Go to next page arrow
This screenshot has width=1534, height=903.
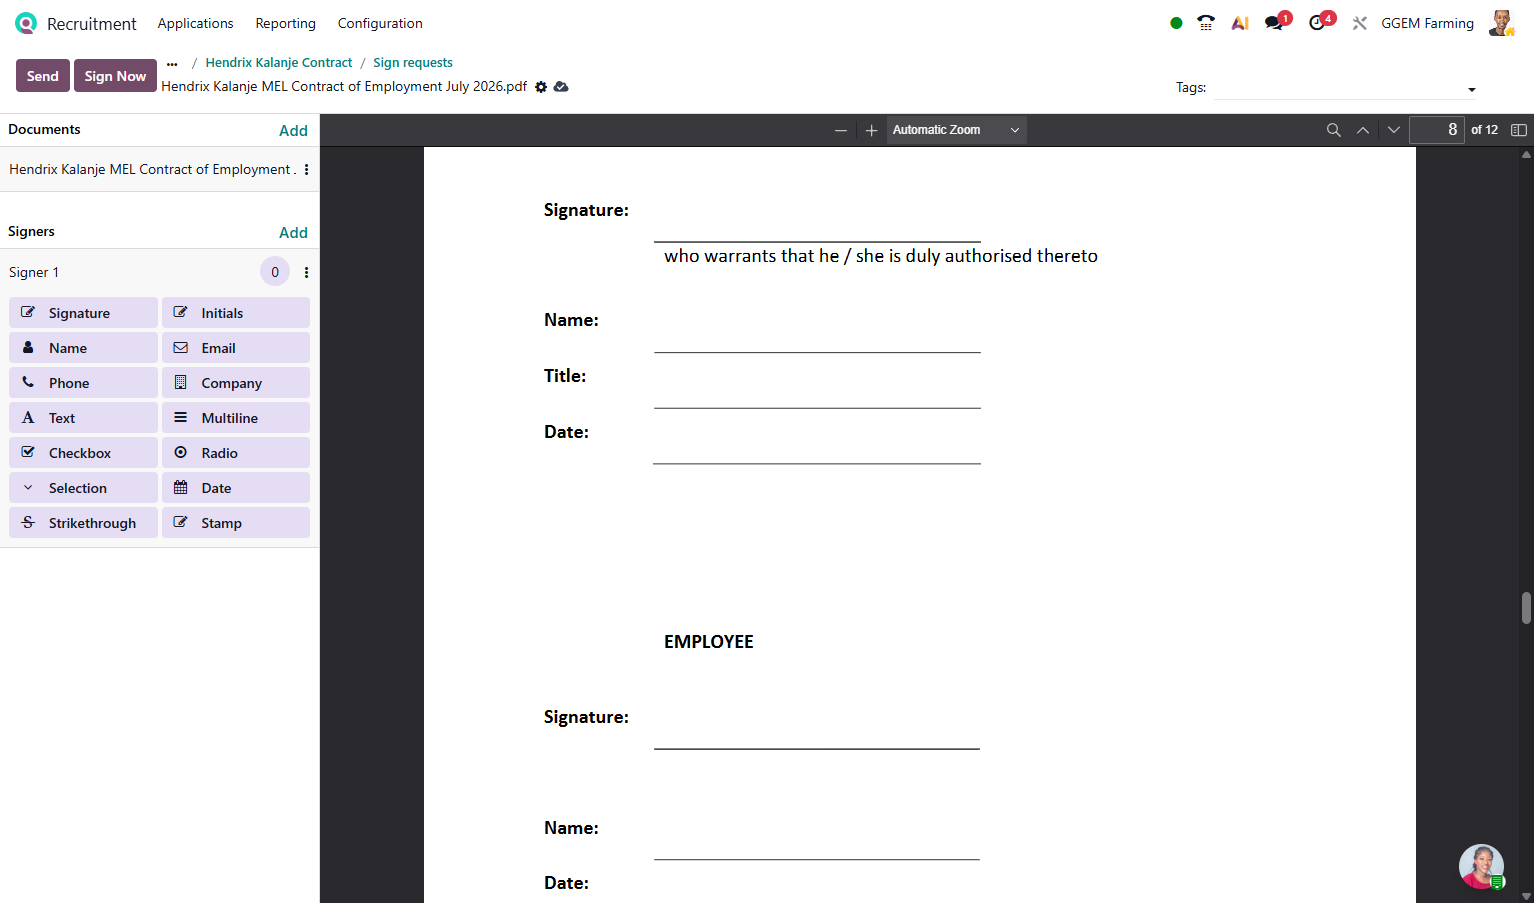click(x=1393, y=130)
